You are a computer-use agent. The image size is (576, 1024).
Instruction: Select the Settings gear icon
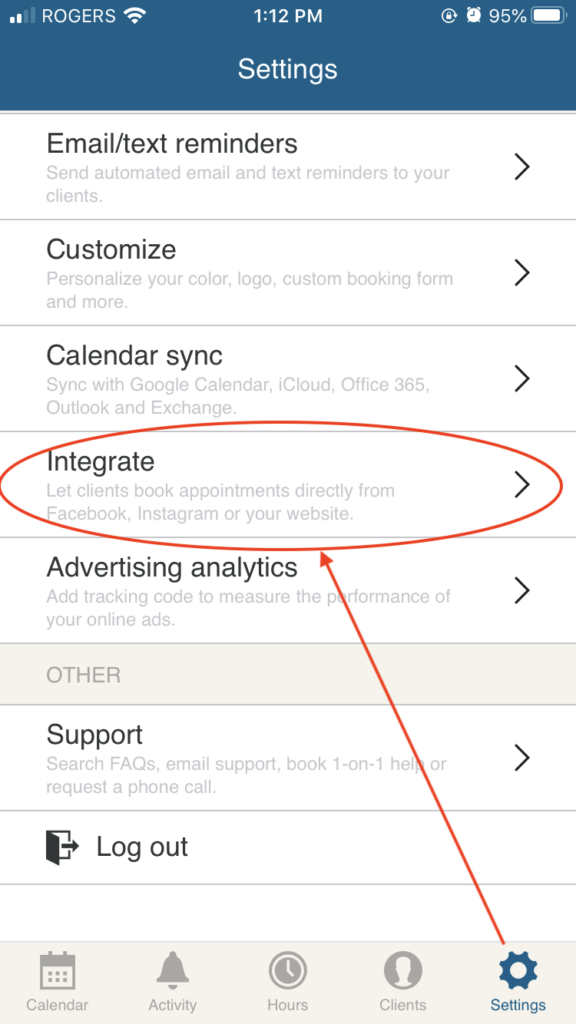[x=518, y=970]
